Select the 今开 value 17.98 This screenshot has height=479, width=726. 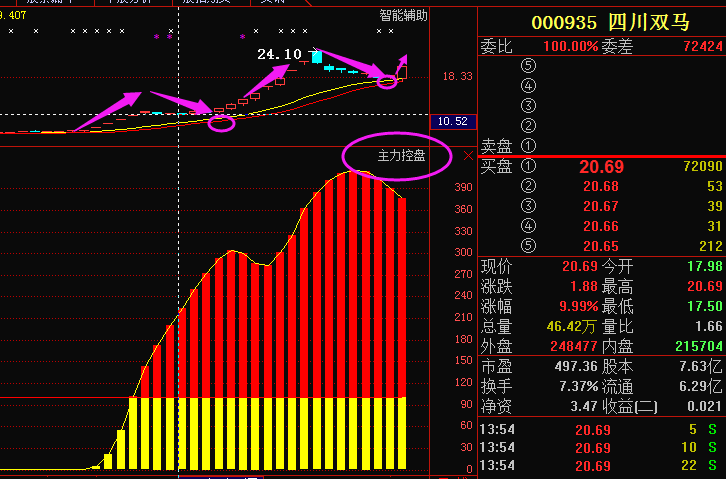point(705,266)
